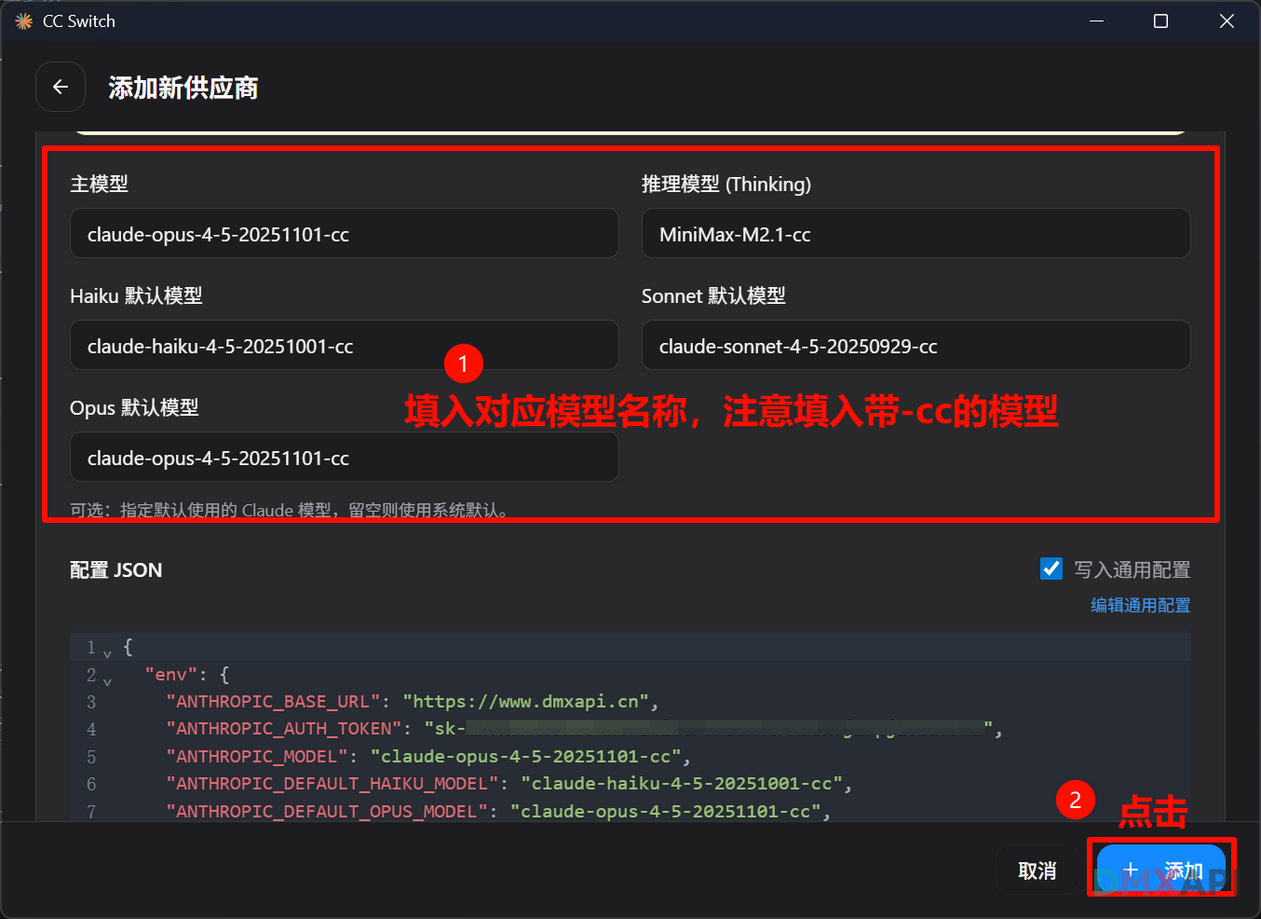Collapse the "env" block on line 2

(107, 679)
